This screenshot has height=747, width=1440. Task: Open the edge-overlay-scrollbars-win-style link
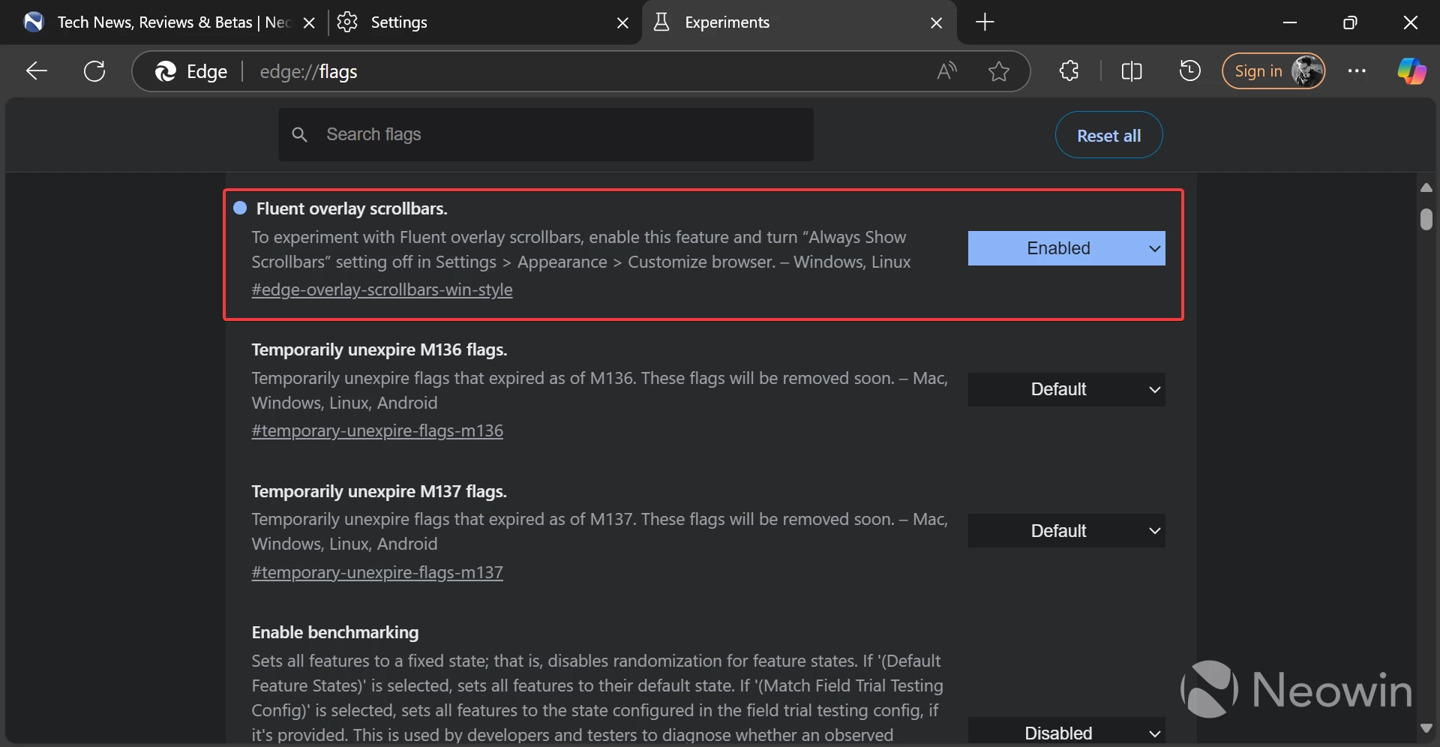(382, 289)
